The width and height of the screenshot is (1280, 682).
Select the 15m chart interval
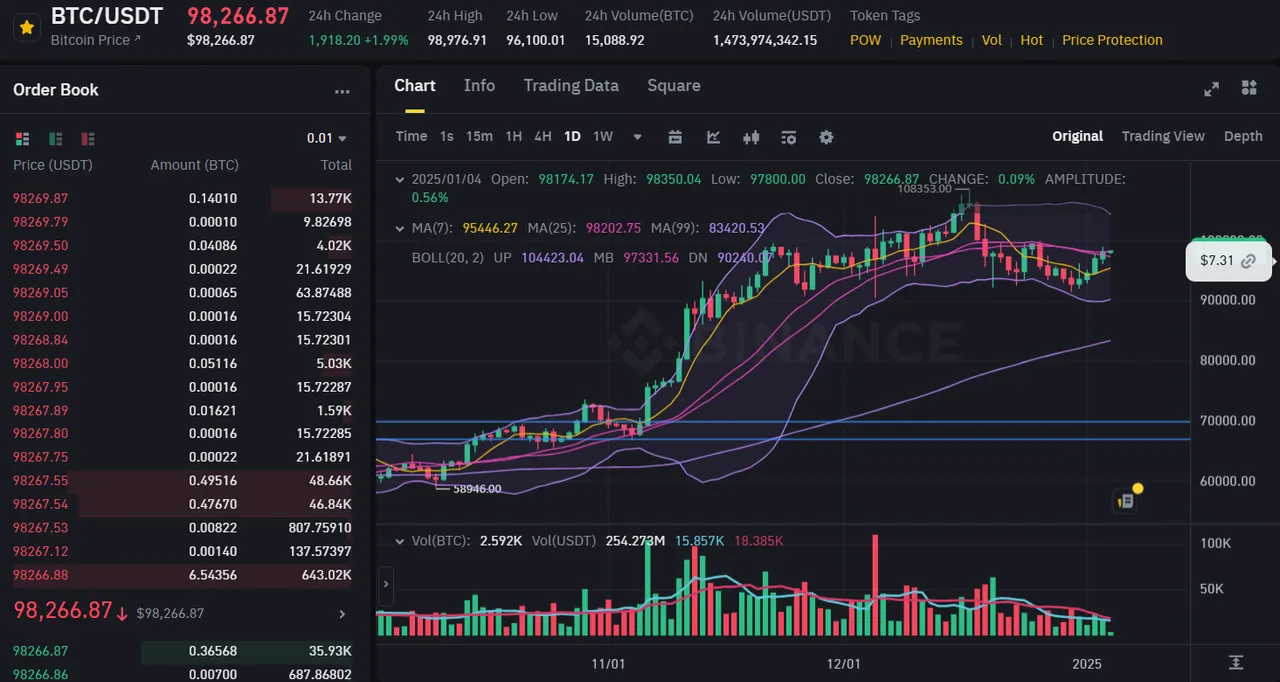point(479,136)
